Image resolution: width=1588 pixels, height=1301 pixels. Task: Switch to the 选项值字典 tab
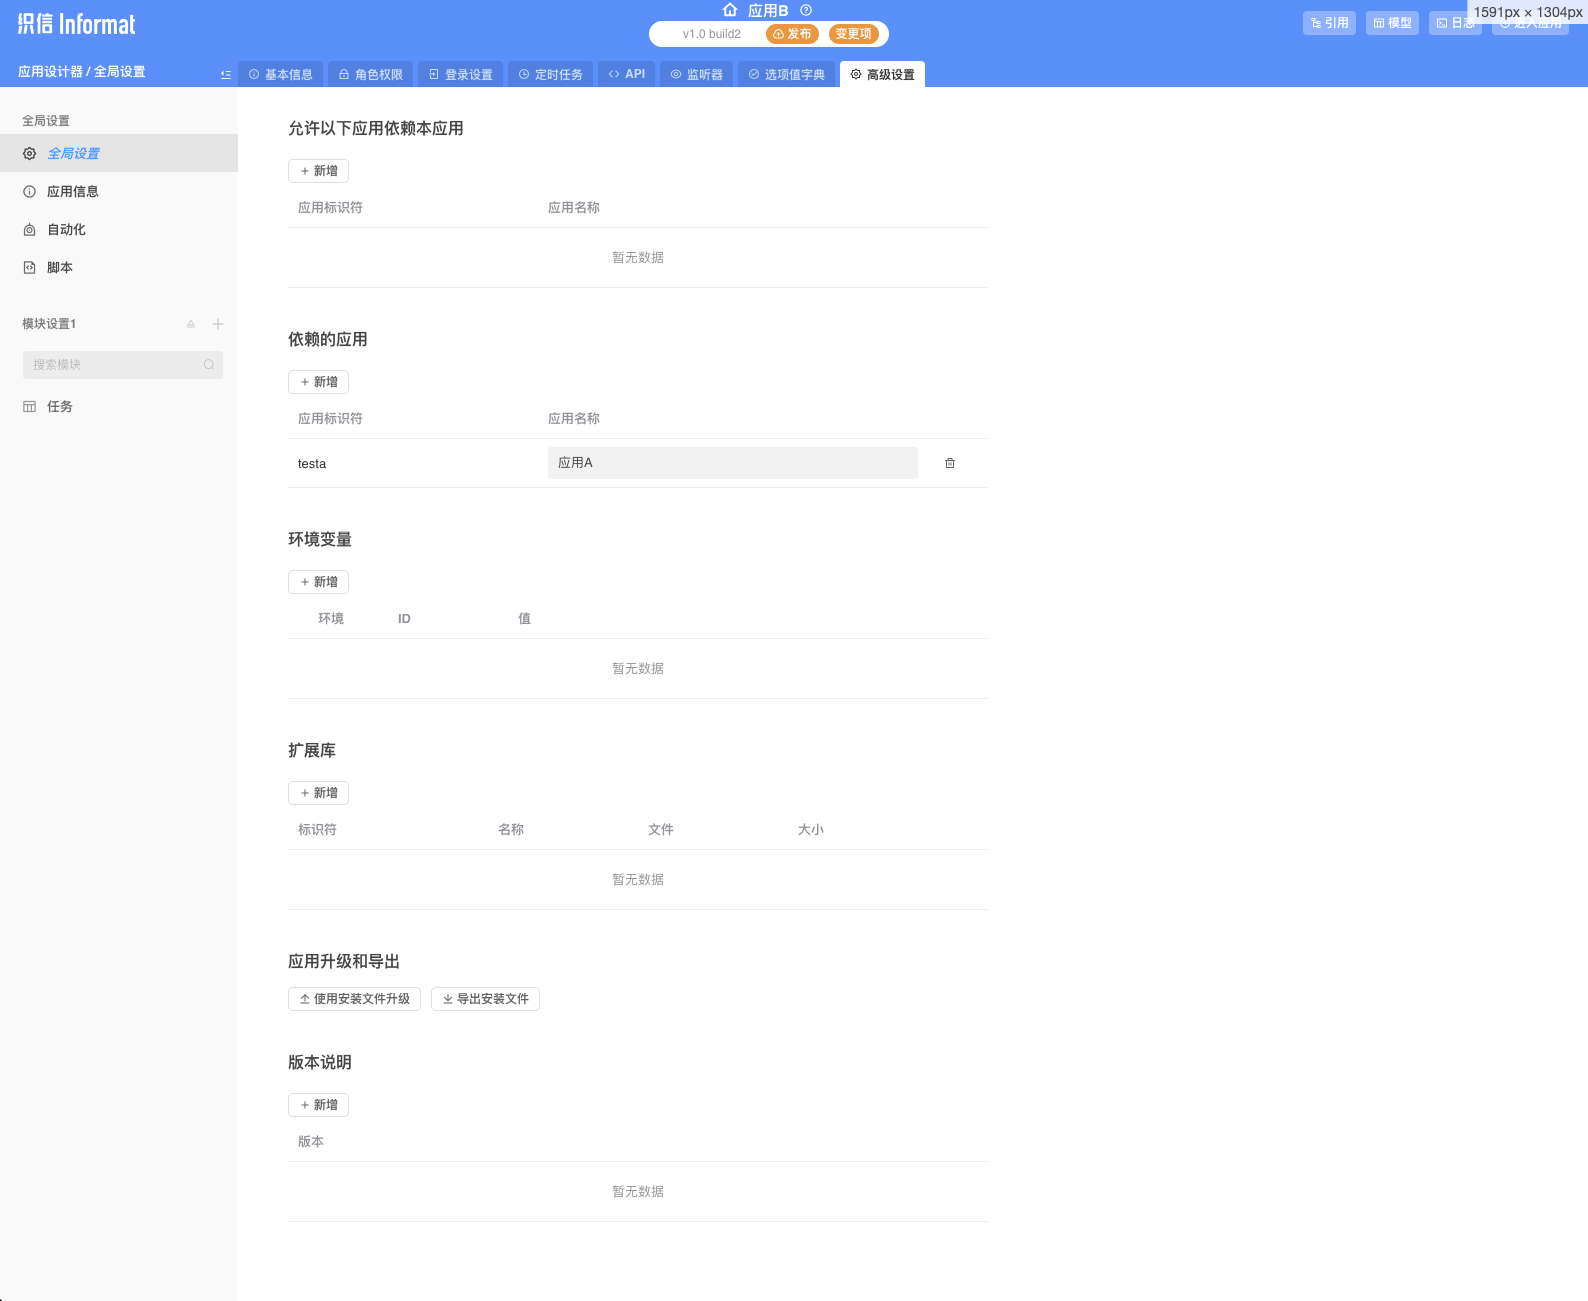point(787,75)
